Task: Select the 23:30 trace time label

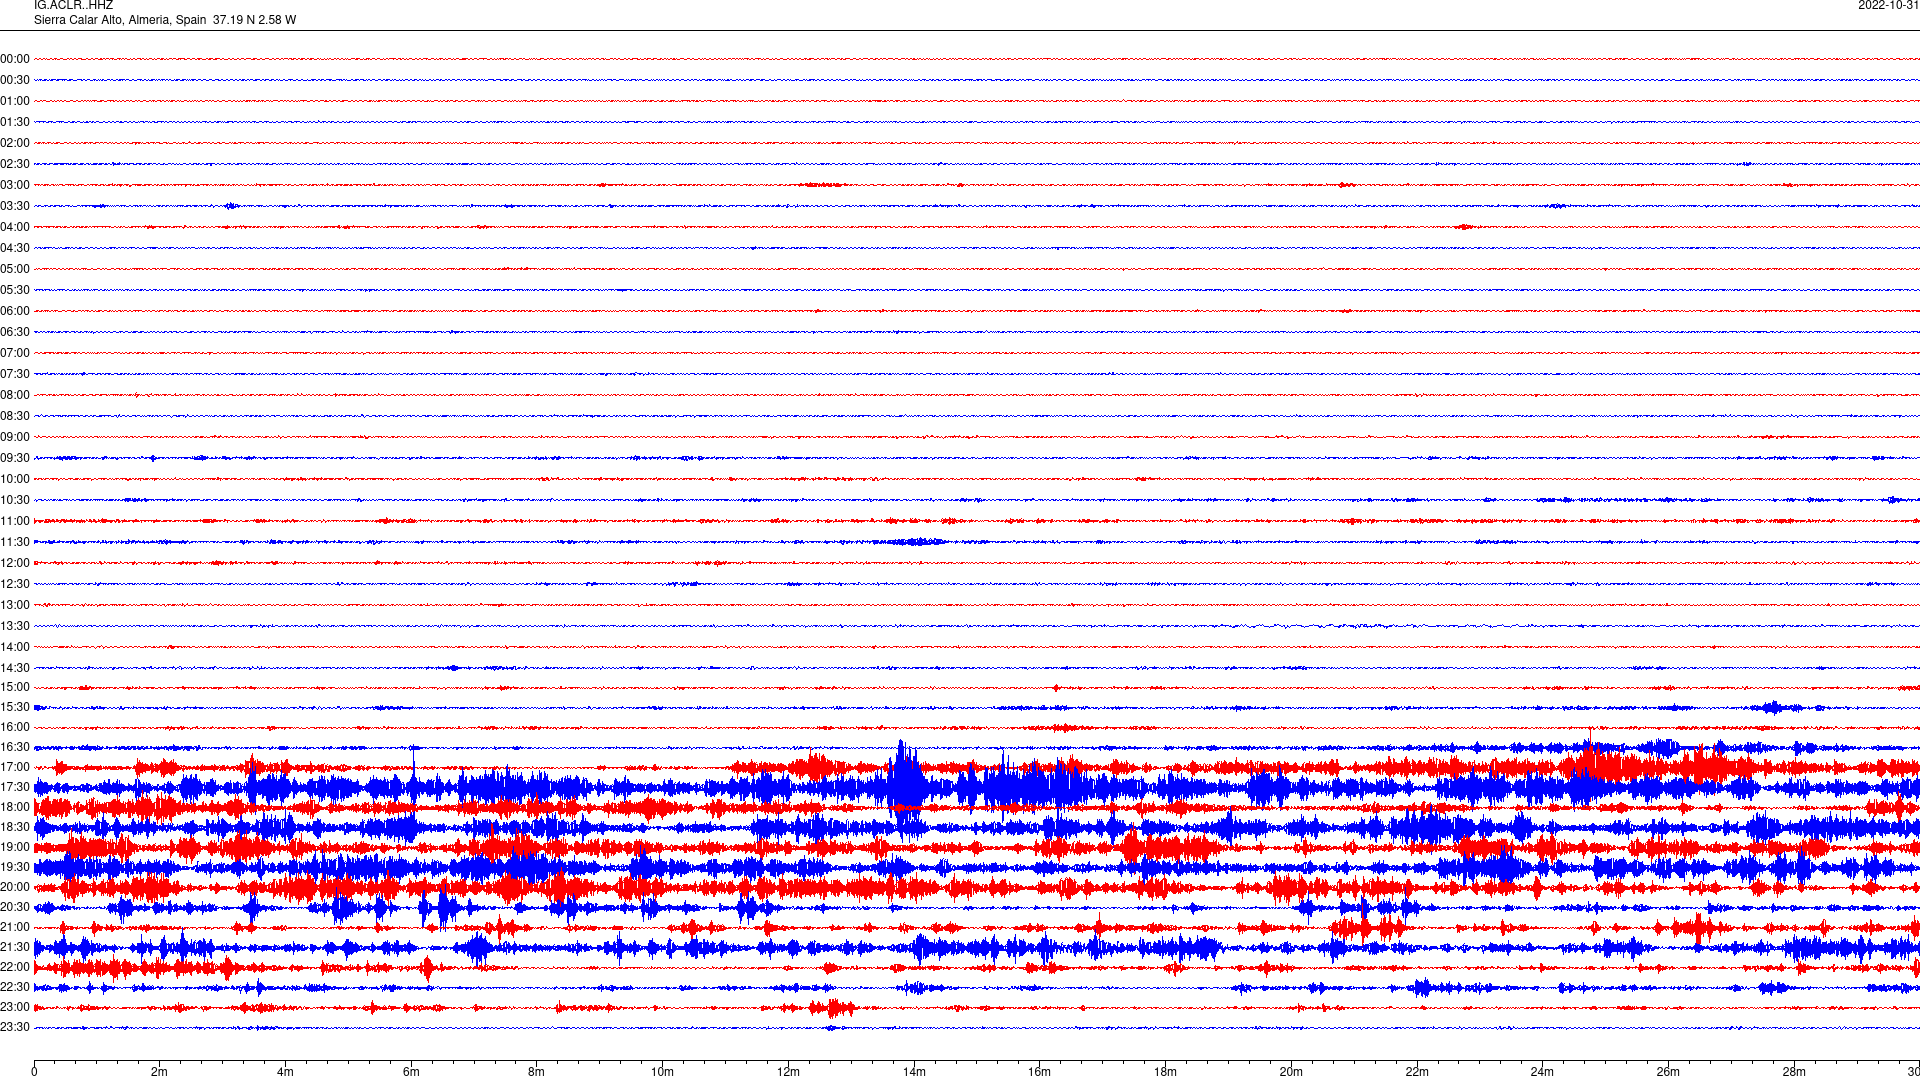Action: (x=15, y=1027)
